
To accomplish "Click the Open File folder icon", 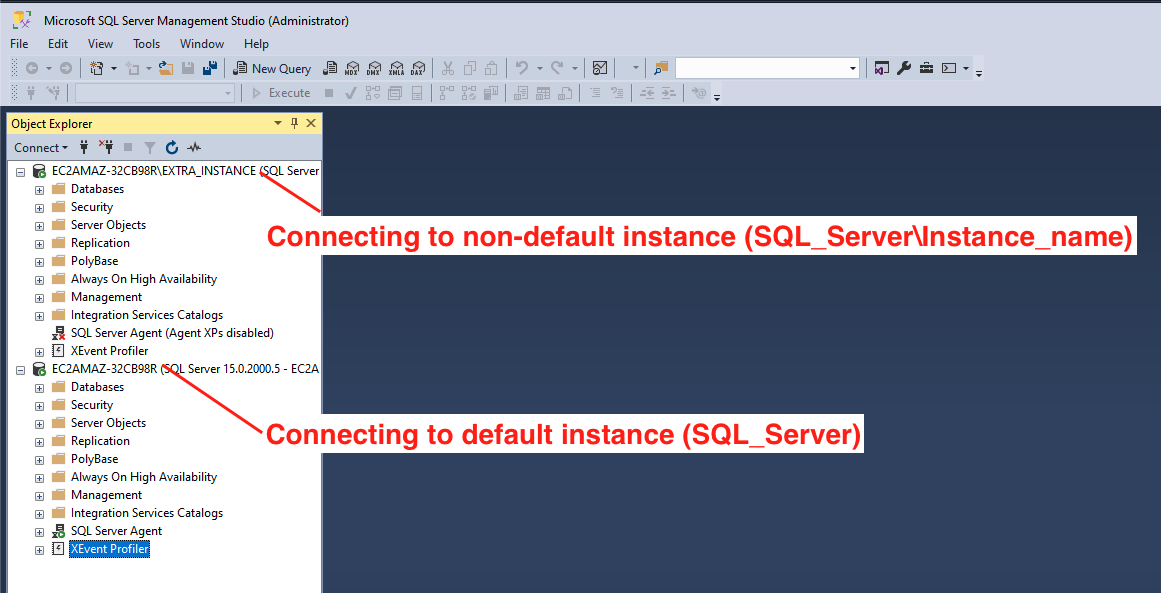I will [x=166, y=68].
